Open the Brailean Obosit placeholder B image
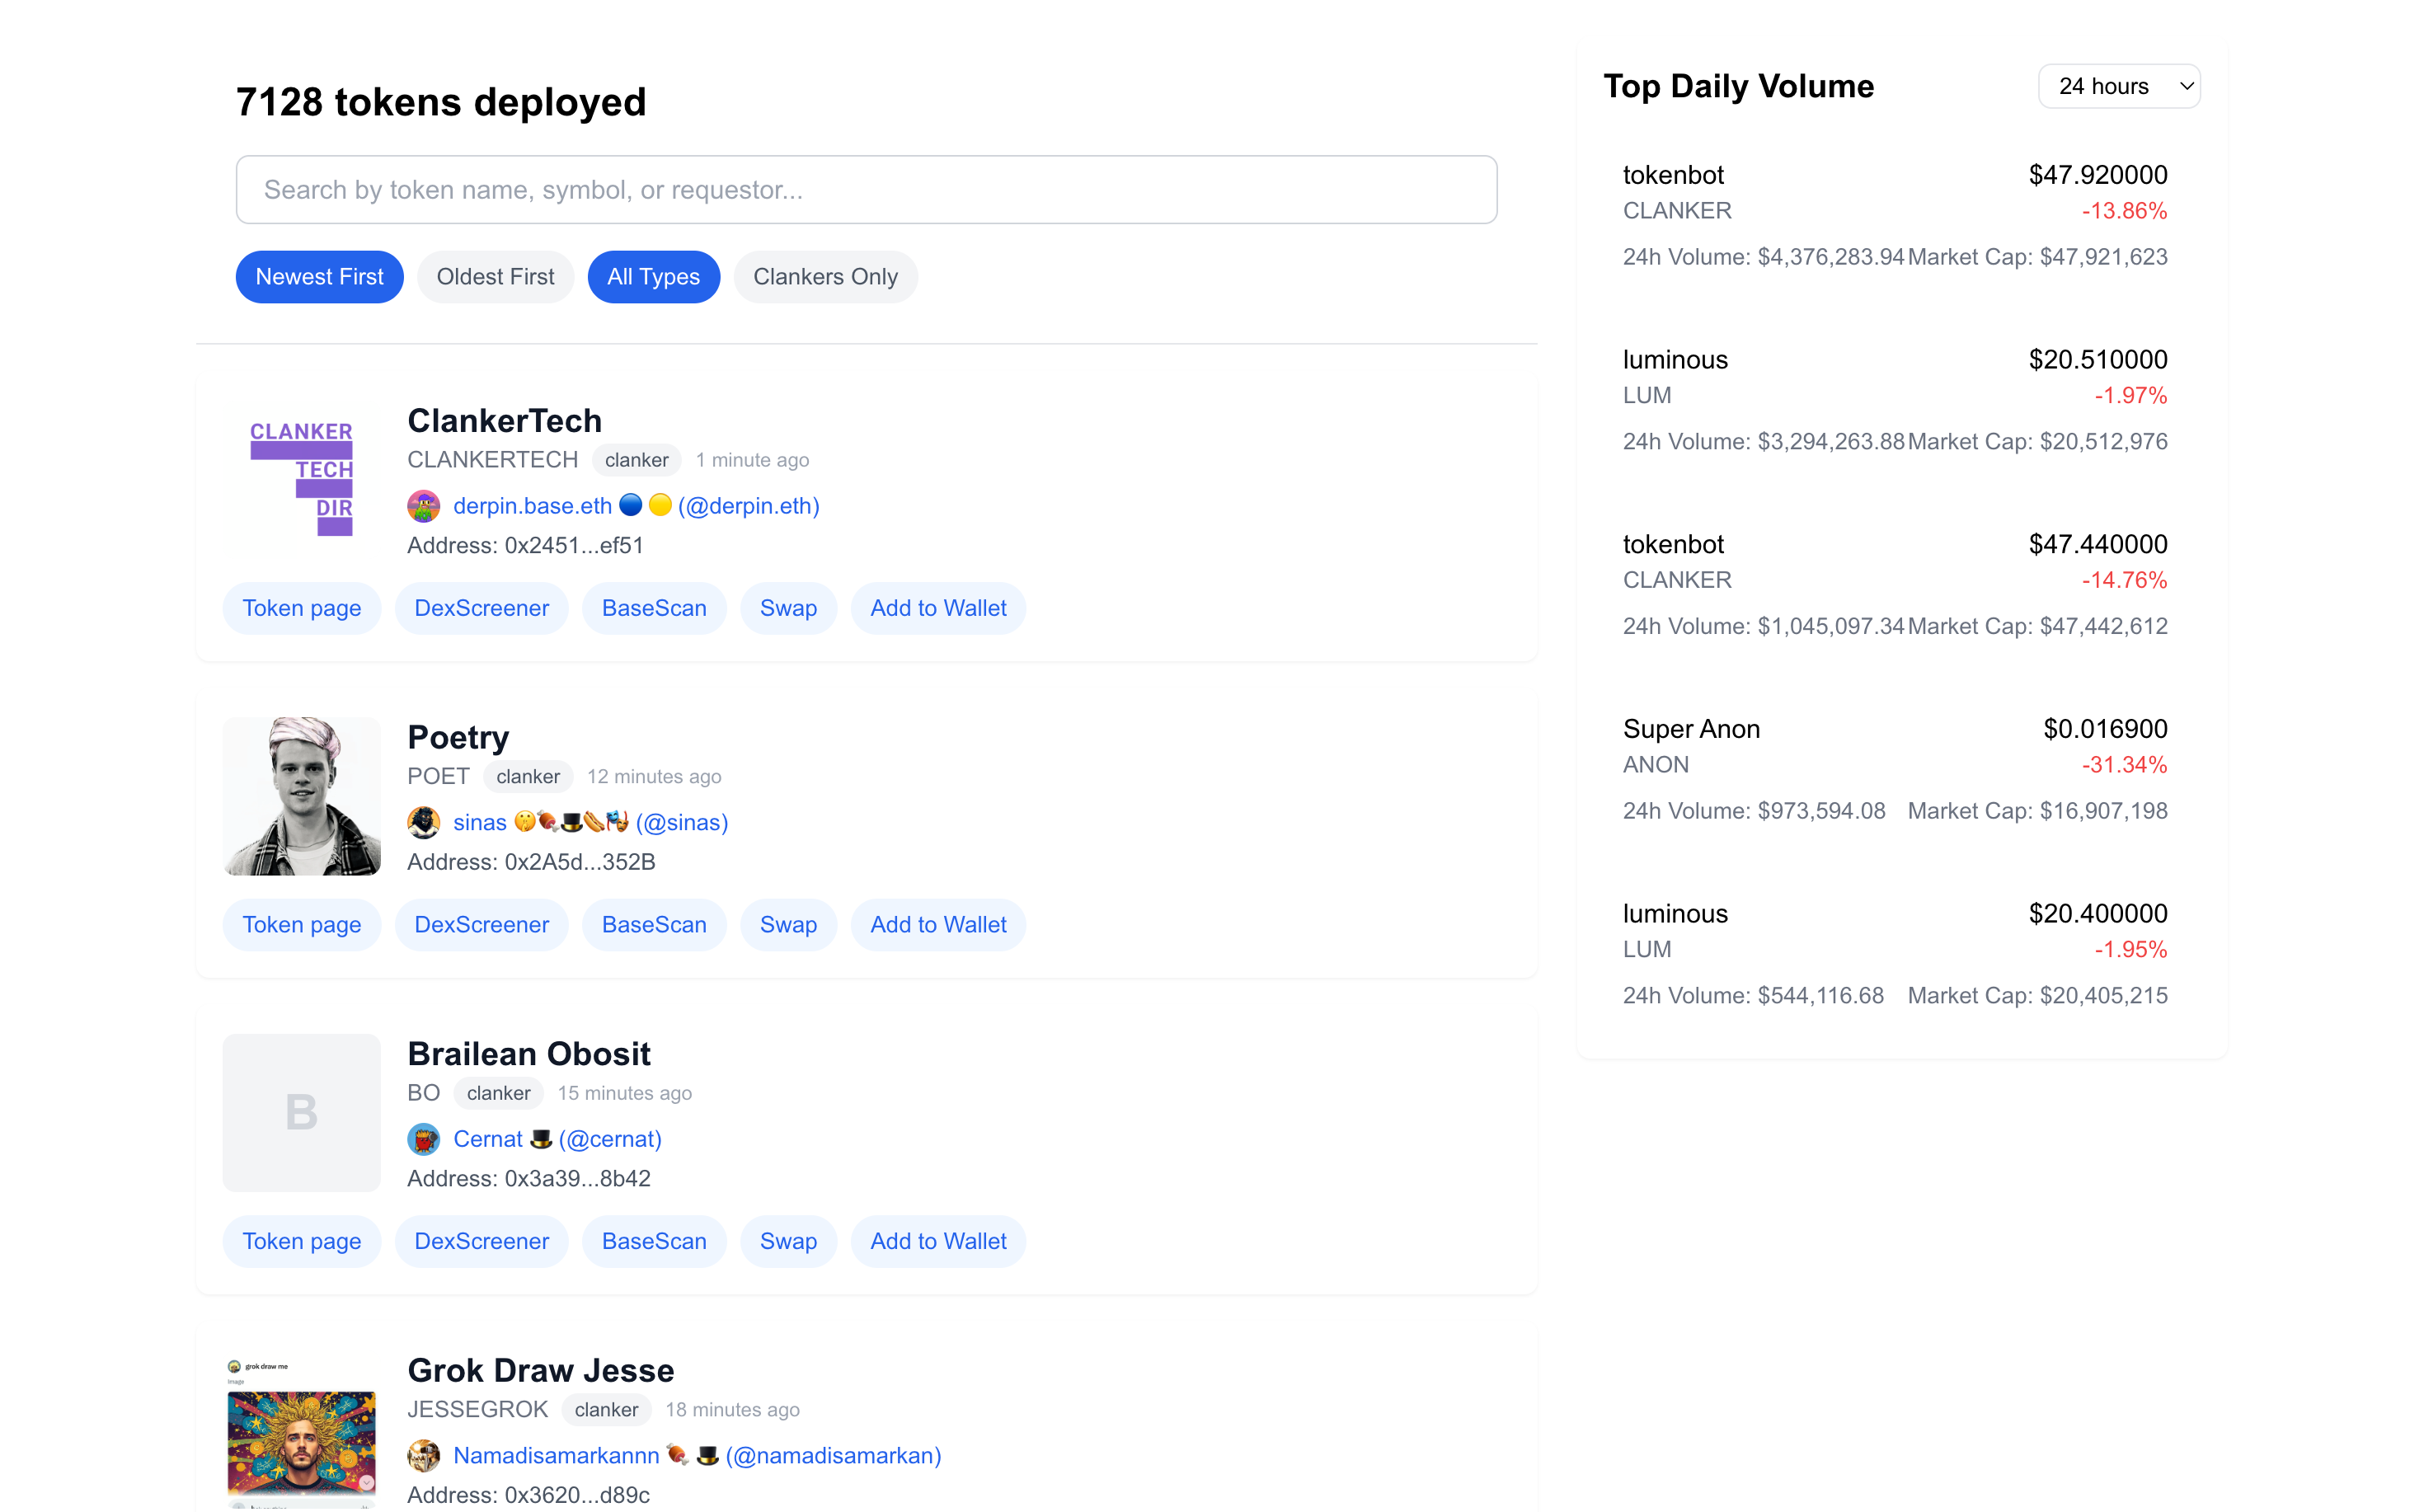The height and width of the screenshot is (1512, 2424). pos(301,1112)
